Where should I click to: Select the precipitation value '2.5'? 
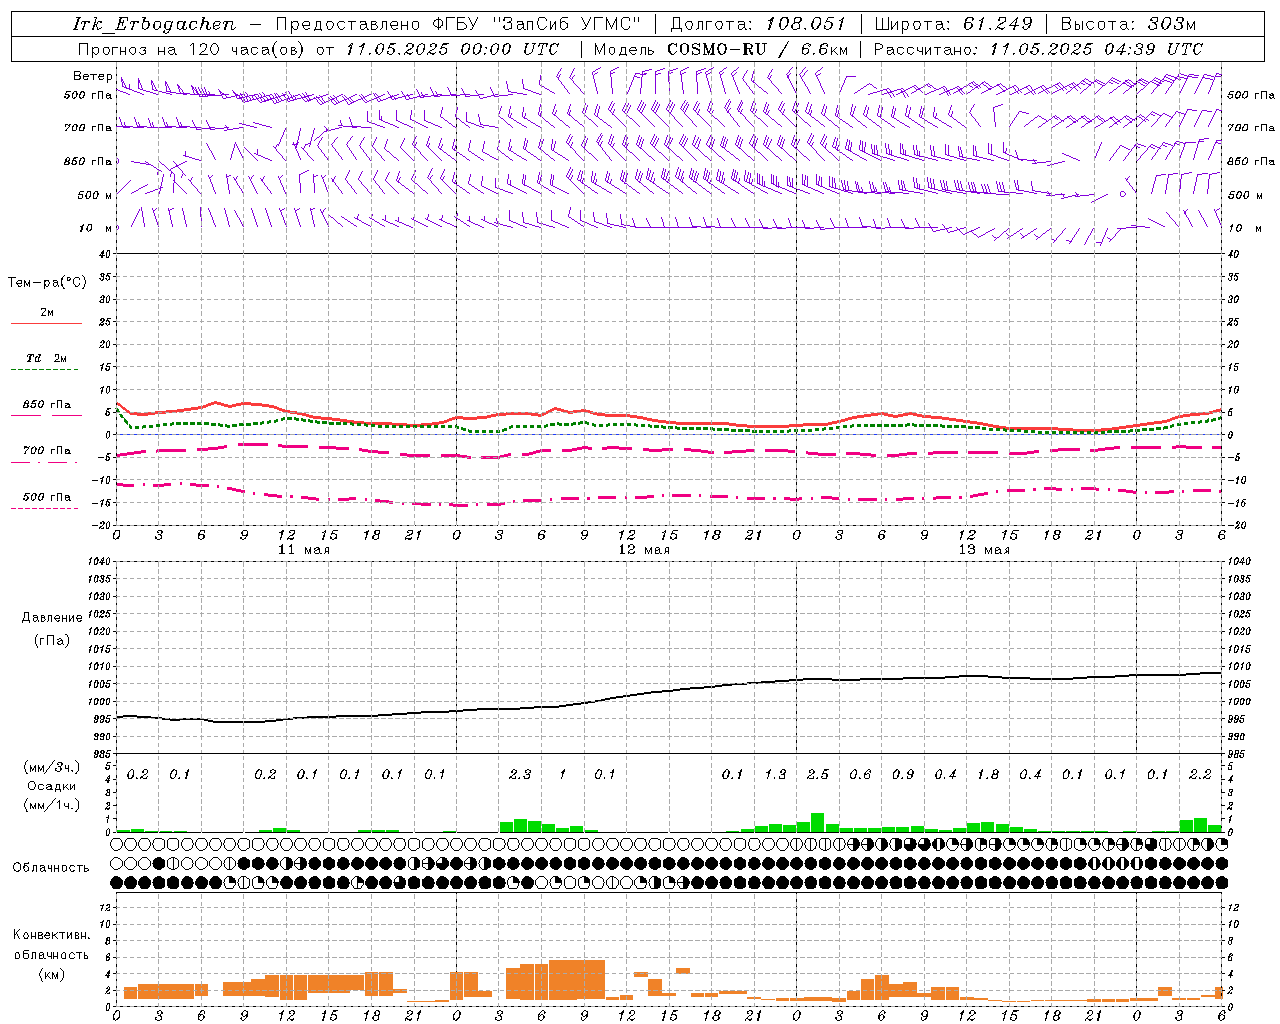click(x=818, y=775)
